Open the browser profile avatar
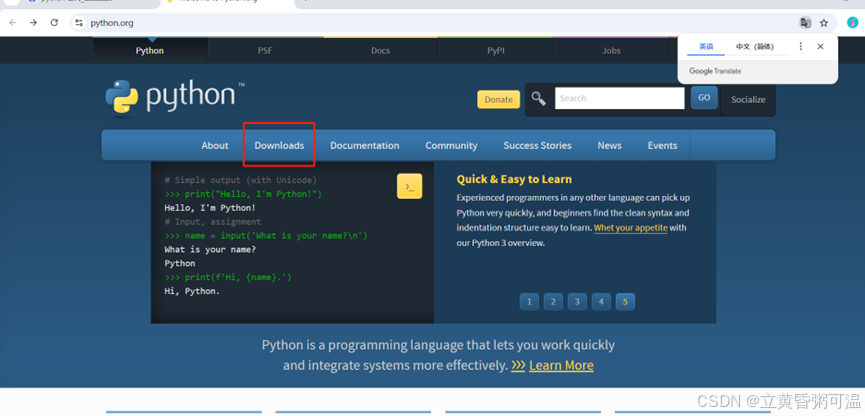This screenshot has width=865, height=416. 852,23
